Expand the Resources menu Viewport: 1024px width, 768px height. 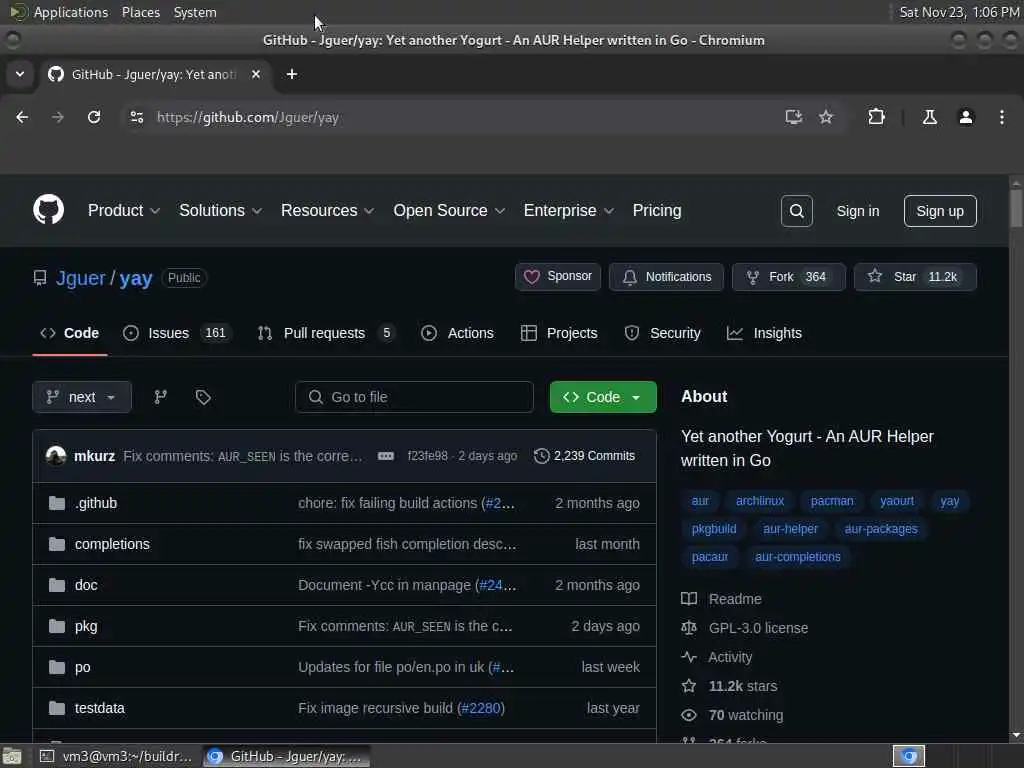pos(327,210)
